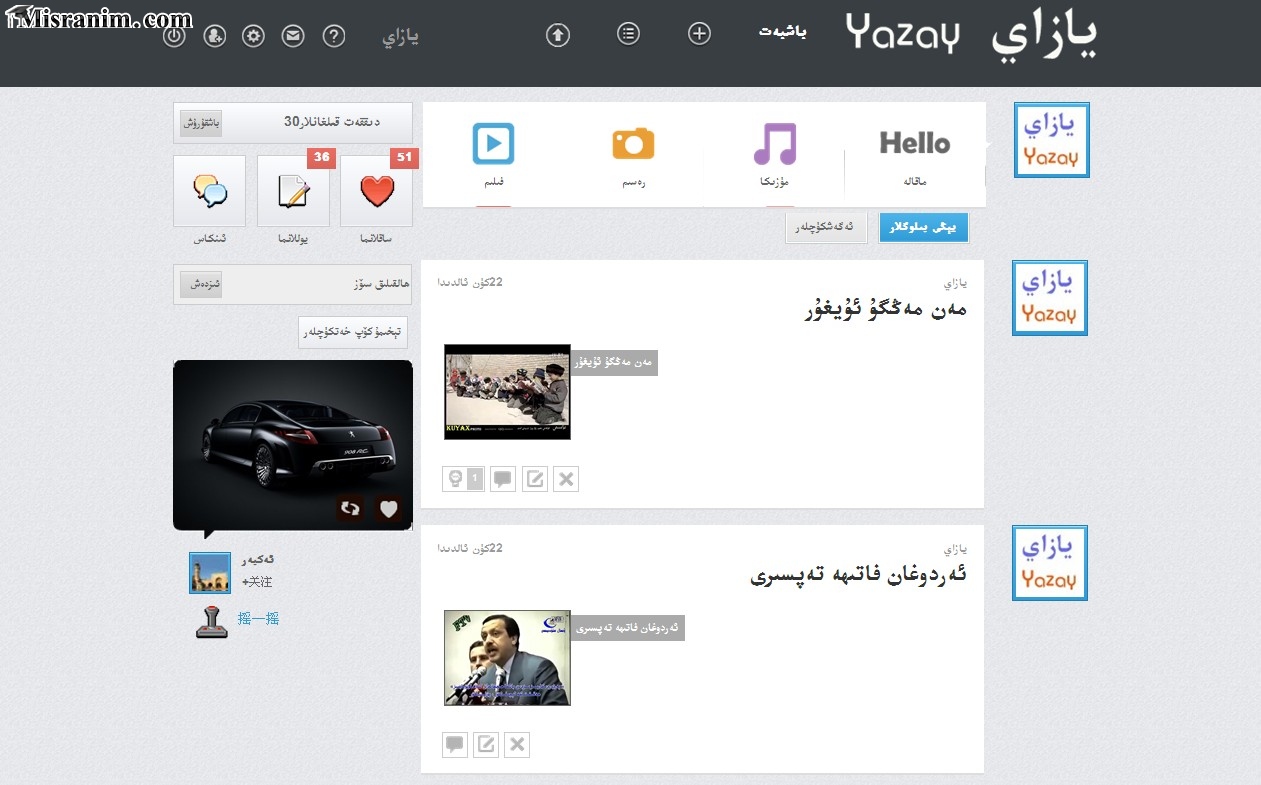The image size is (1261, 785).
Task: Click the circled plus icon in header
Action: pos(699,34)
